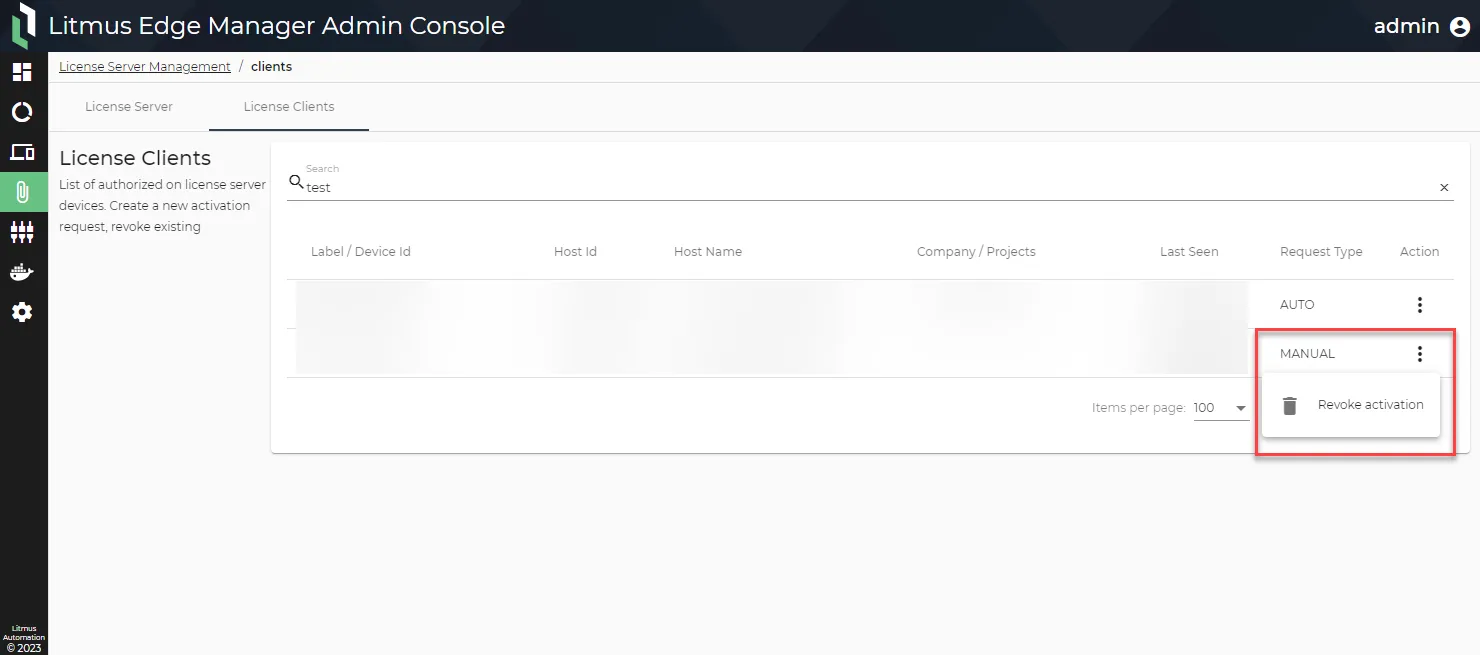Sort by Label / Device Id column
1480x655 pixels.
361,252
